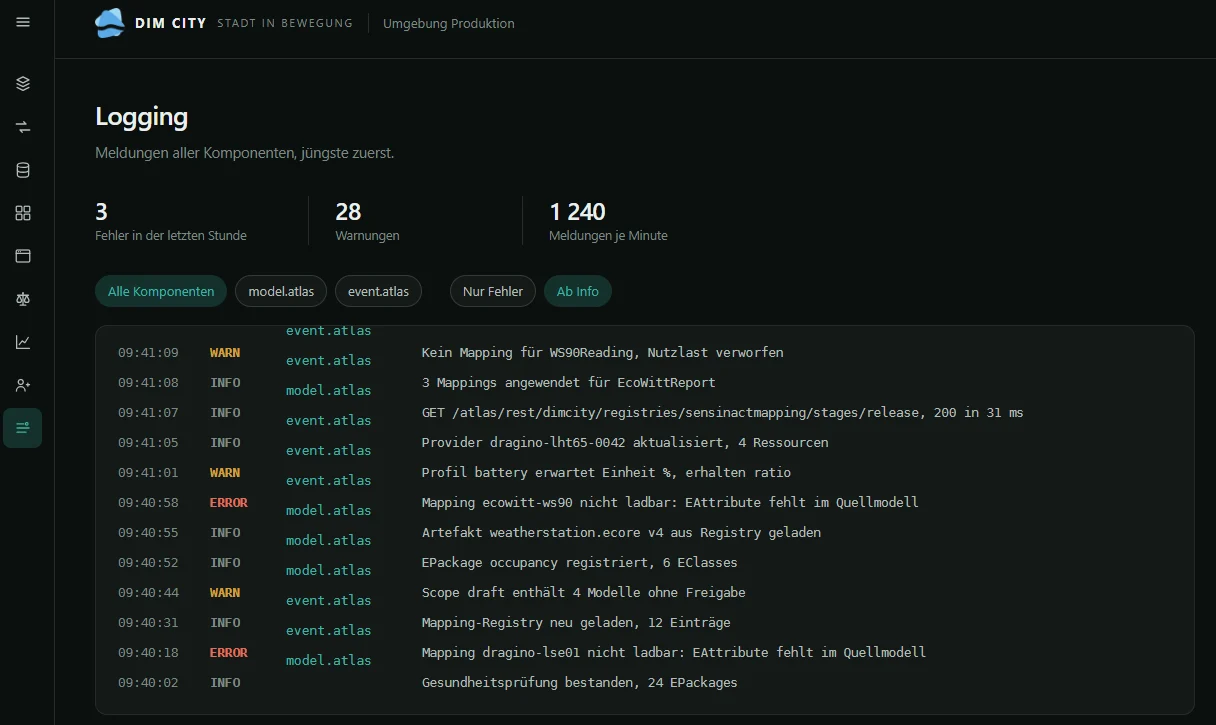Toggle the event.atlas filter chip
Screen dimensions: 1216x725
point(378,291)
